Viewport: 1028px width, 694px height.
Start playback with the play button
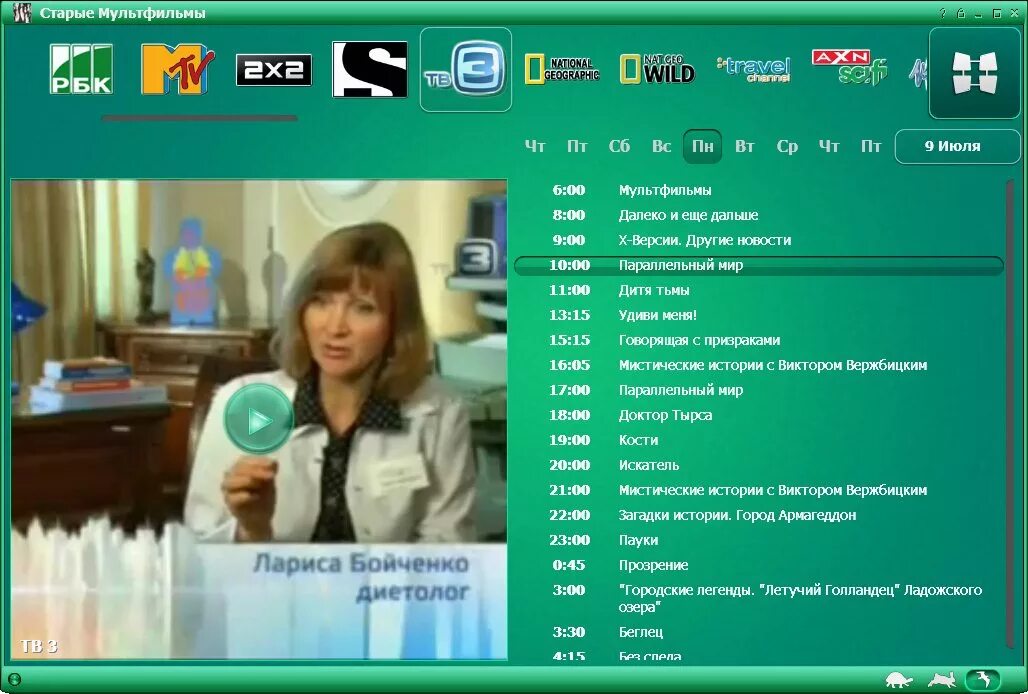pyautogui.click(x=258, y=419)
